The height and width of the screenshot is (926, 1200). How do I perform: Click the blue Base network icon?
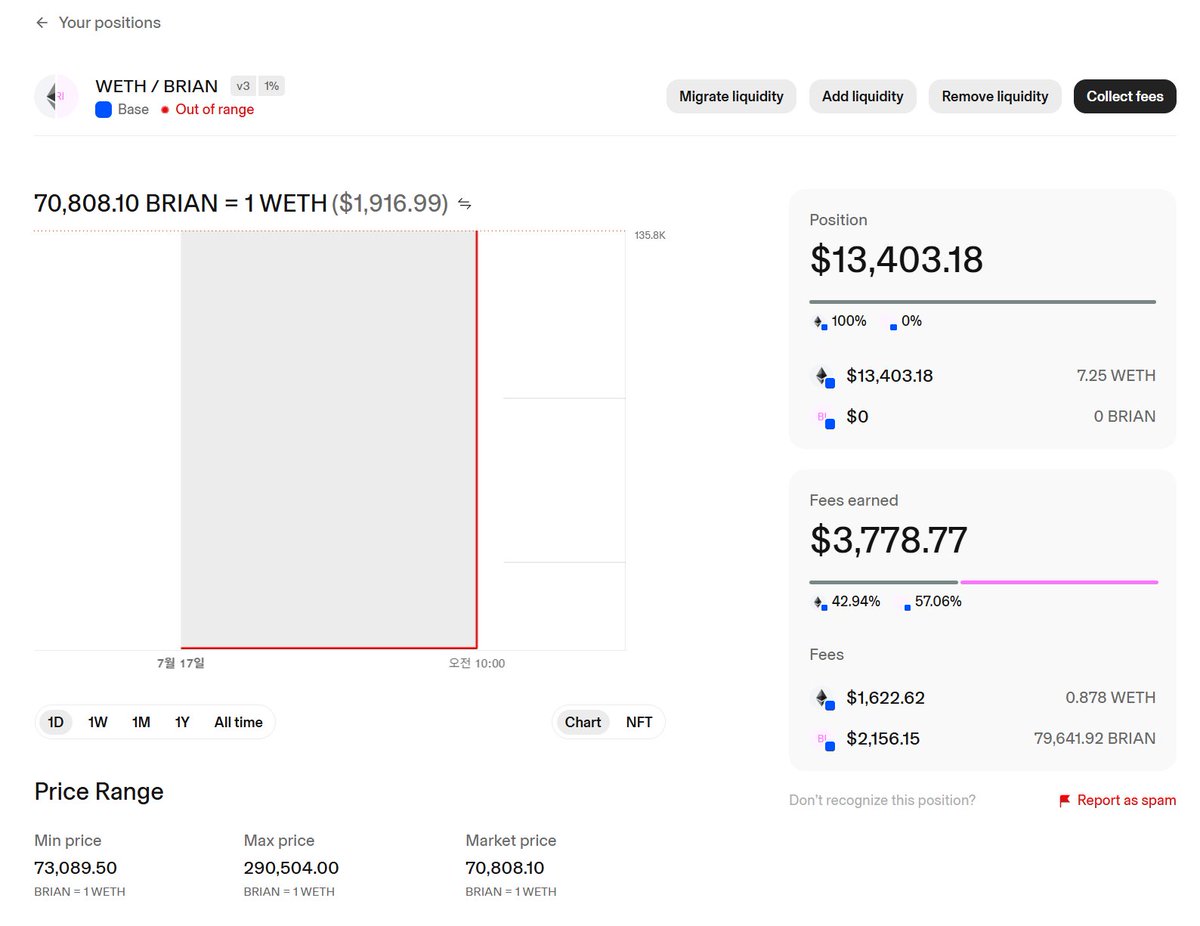click(x=103, y=110)
